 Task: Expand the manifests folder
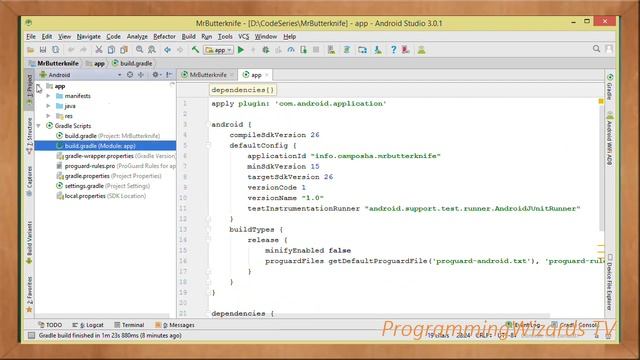pyautogui.click(x=48, y=96)
